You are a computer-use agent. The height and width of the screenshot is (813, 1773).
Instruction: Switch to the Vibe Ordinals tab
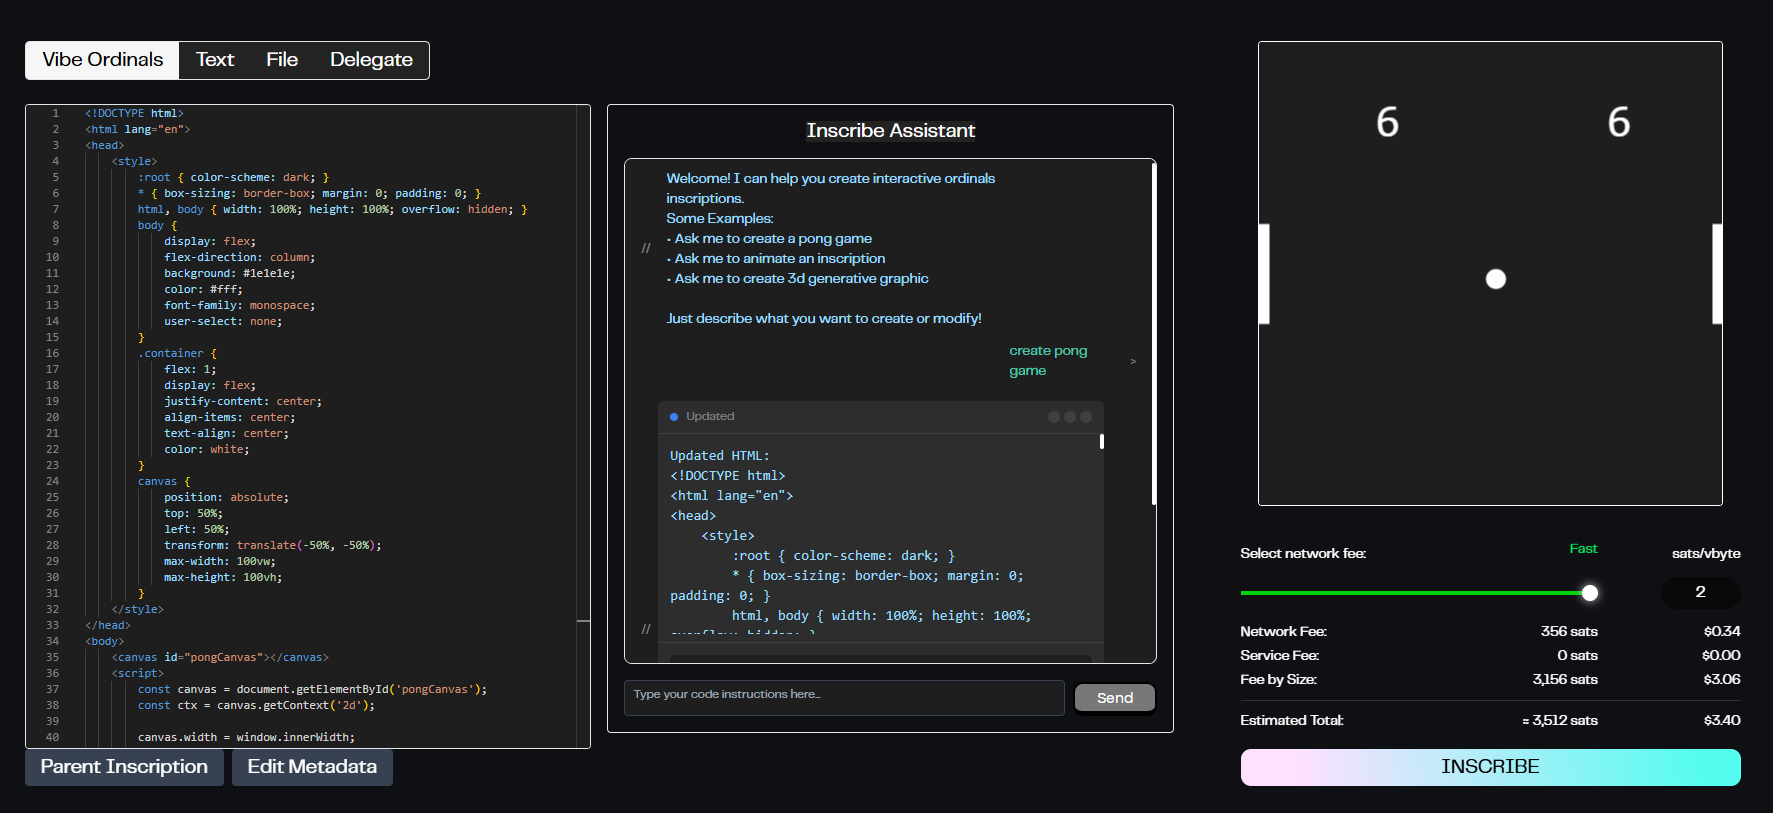[102, 60]
